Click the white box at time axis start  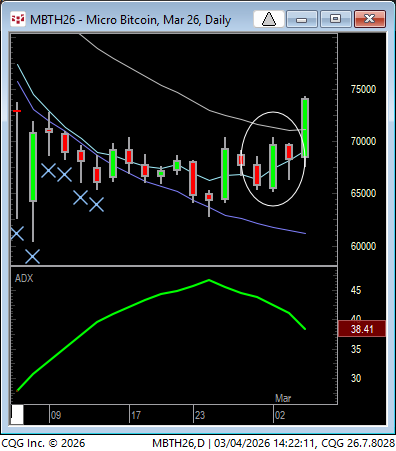pos(17,414)
